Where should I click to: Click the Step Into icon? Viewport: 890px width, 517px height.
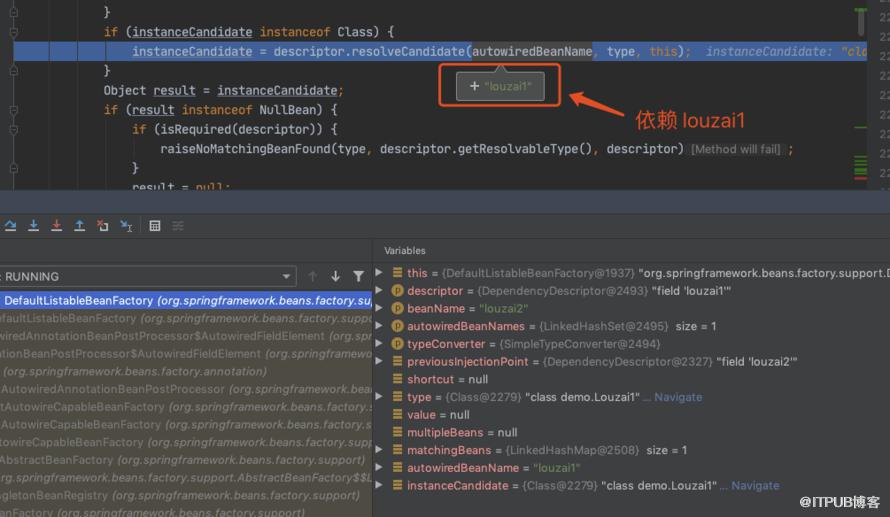(x=33, y=226)
